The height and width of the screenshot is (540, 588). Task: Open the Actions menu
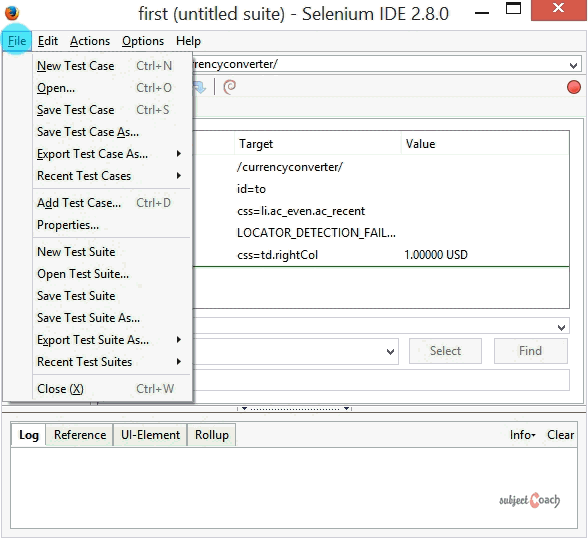(90, 40)
